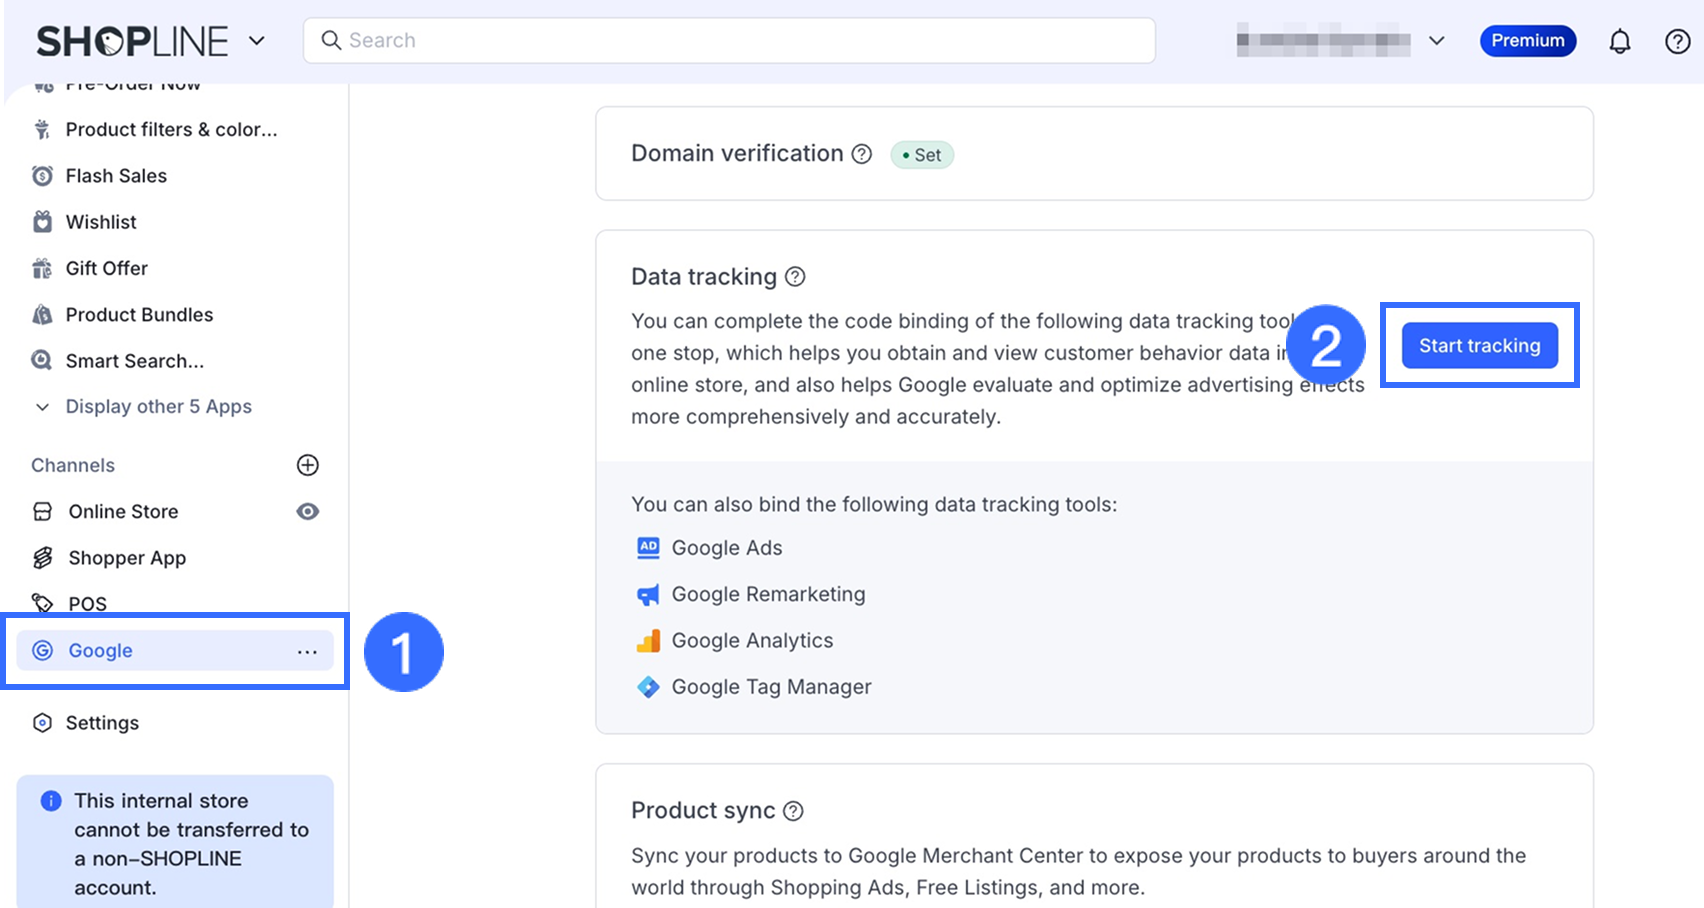This screenshot has height=908, width=1704.
Task: Click the Data tracking help icon
Action: click(x=795, y=277)
